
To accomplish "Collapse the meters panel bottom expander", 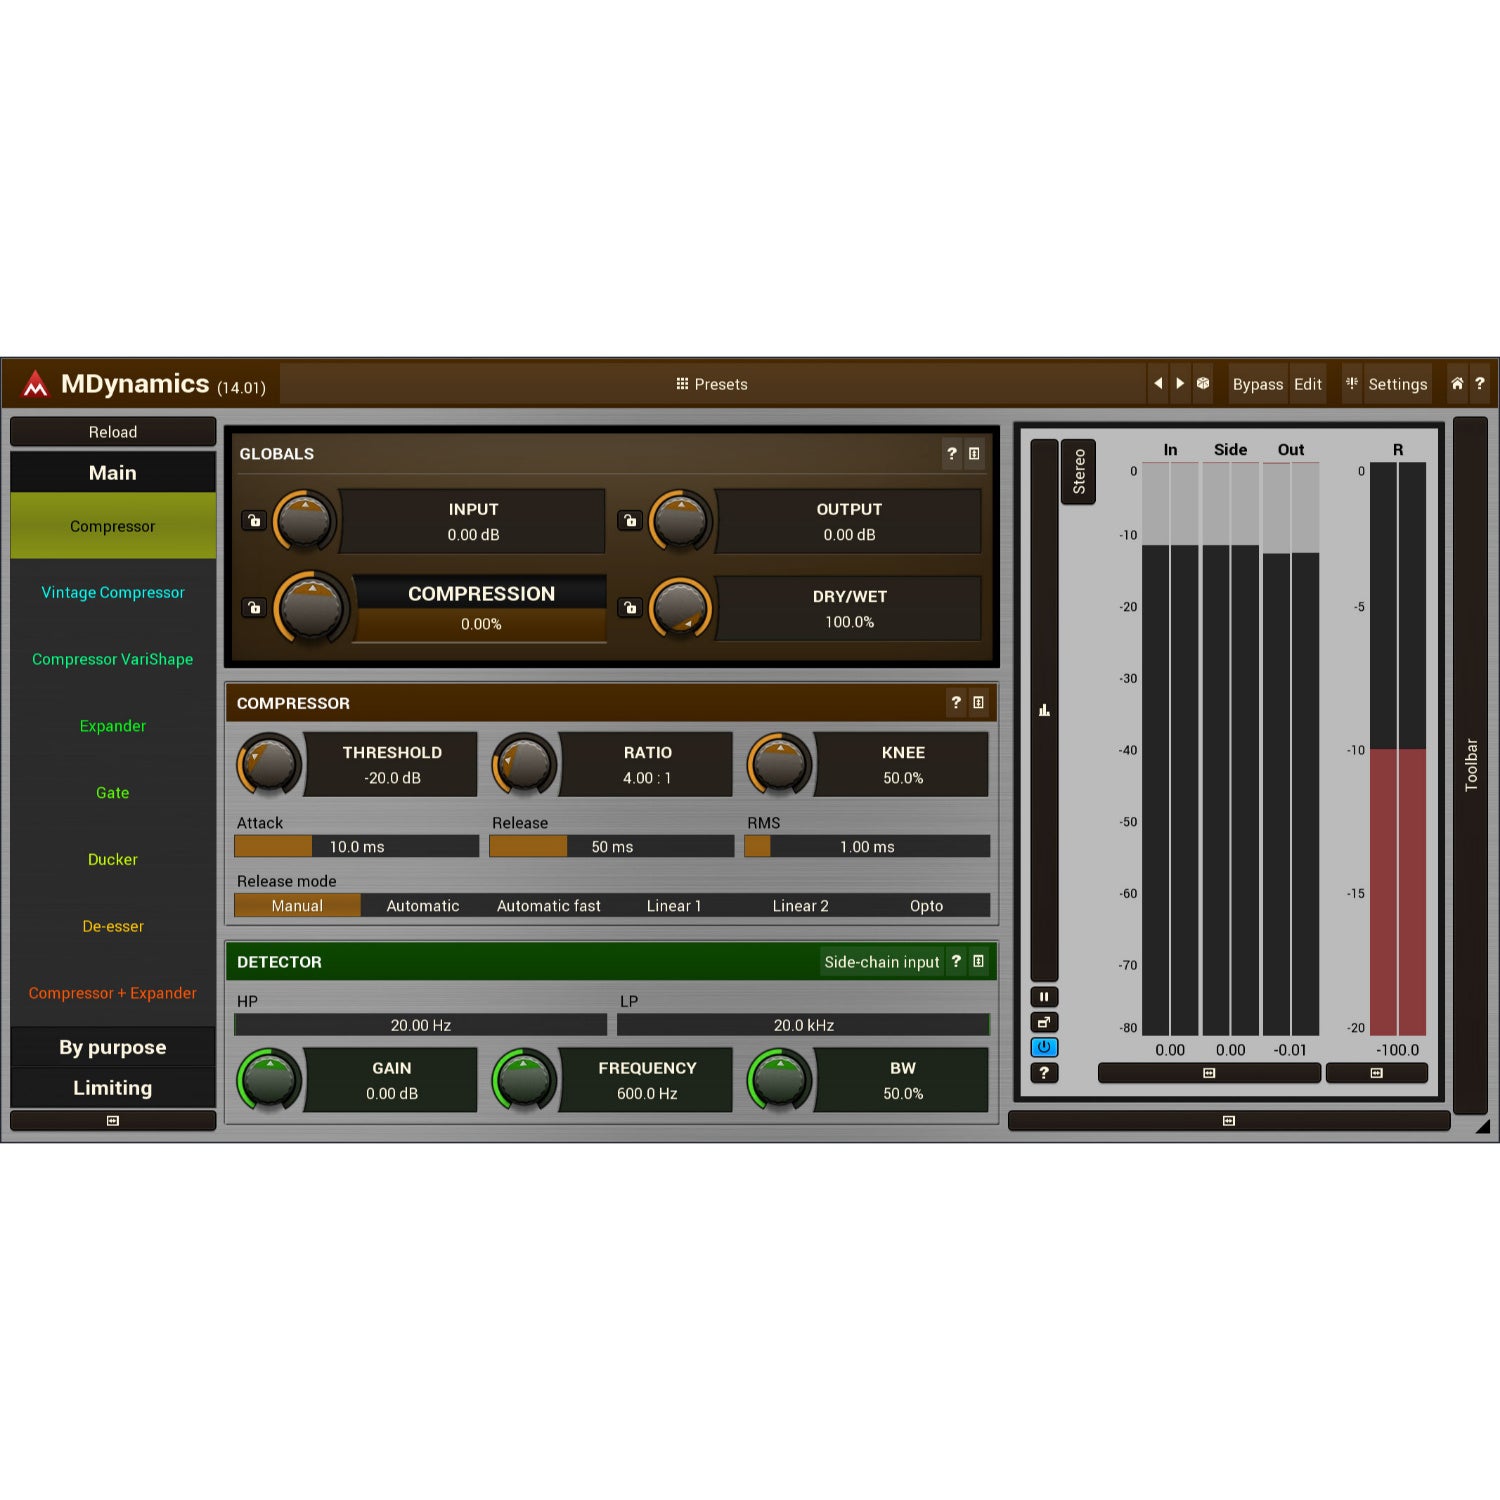I will [1229, 1121].
